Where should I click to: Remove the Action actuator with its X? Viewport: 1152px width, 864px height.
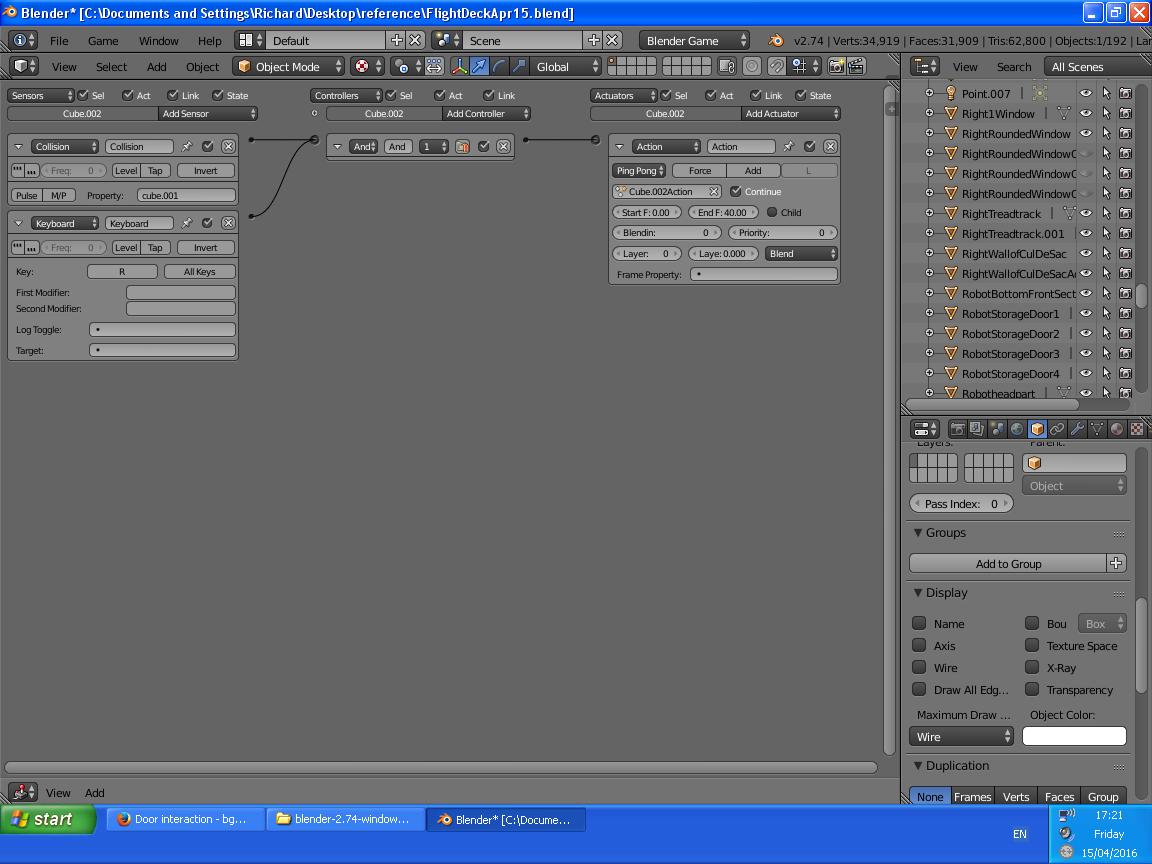coord(830,146)
